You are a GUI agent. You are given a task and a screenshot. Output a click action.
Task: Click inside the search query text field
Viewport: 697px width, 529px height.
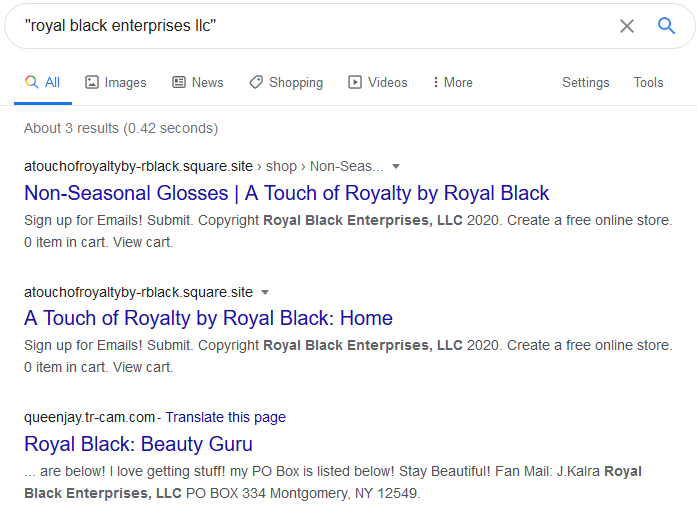[311, 26]
